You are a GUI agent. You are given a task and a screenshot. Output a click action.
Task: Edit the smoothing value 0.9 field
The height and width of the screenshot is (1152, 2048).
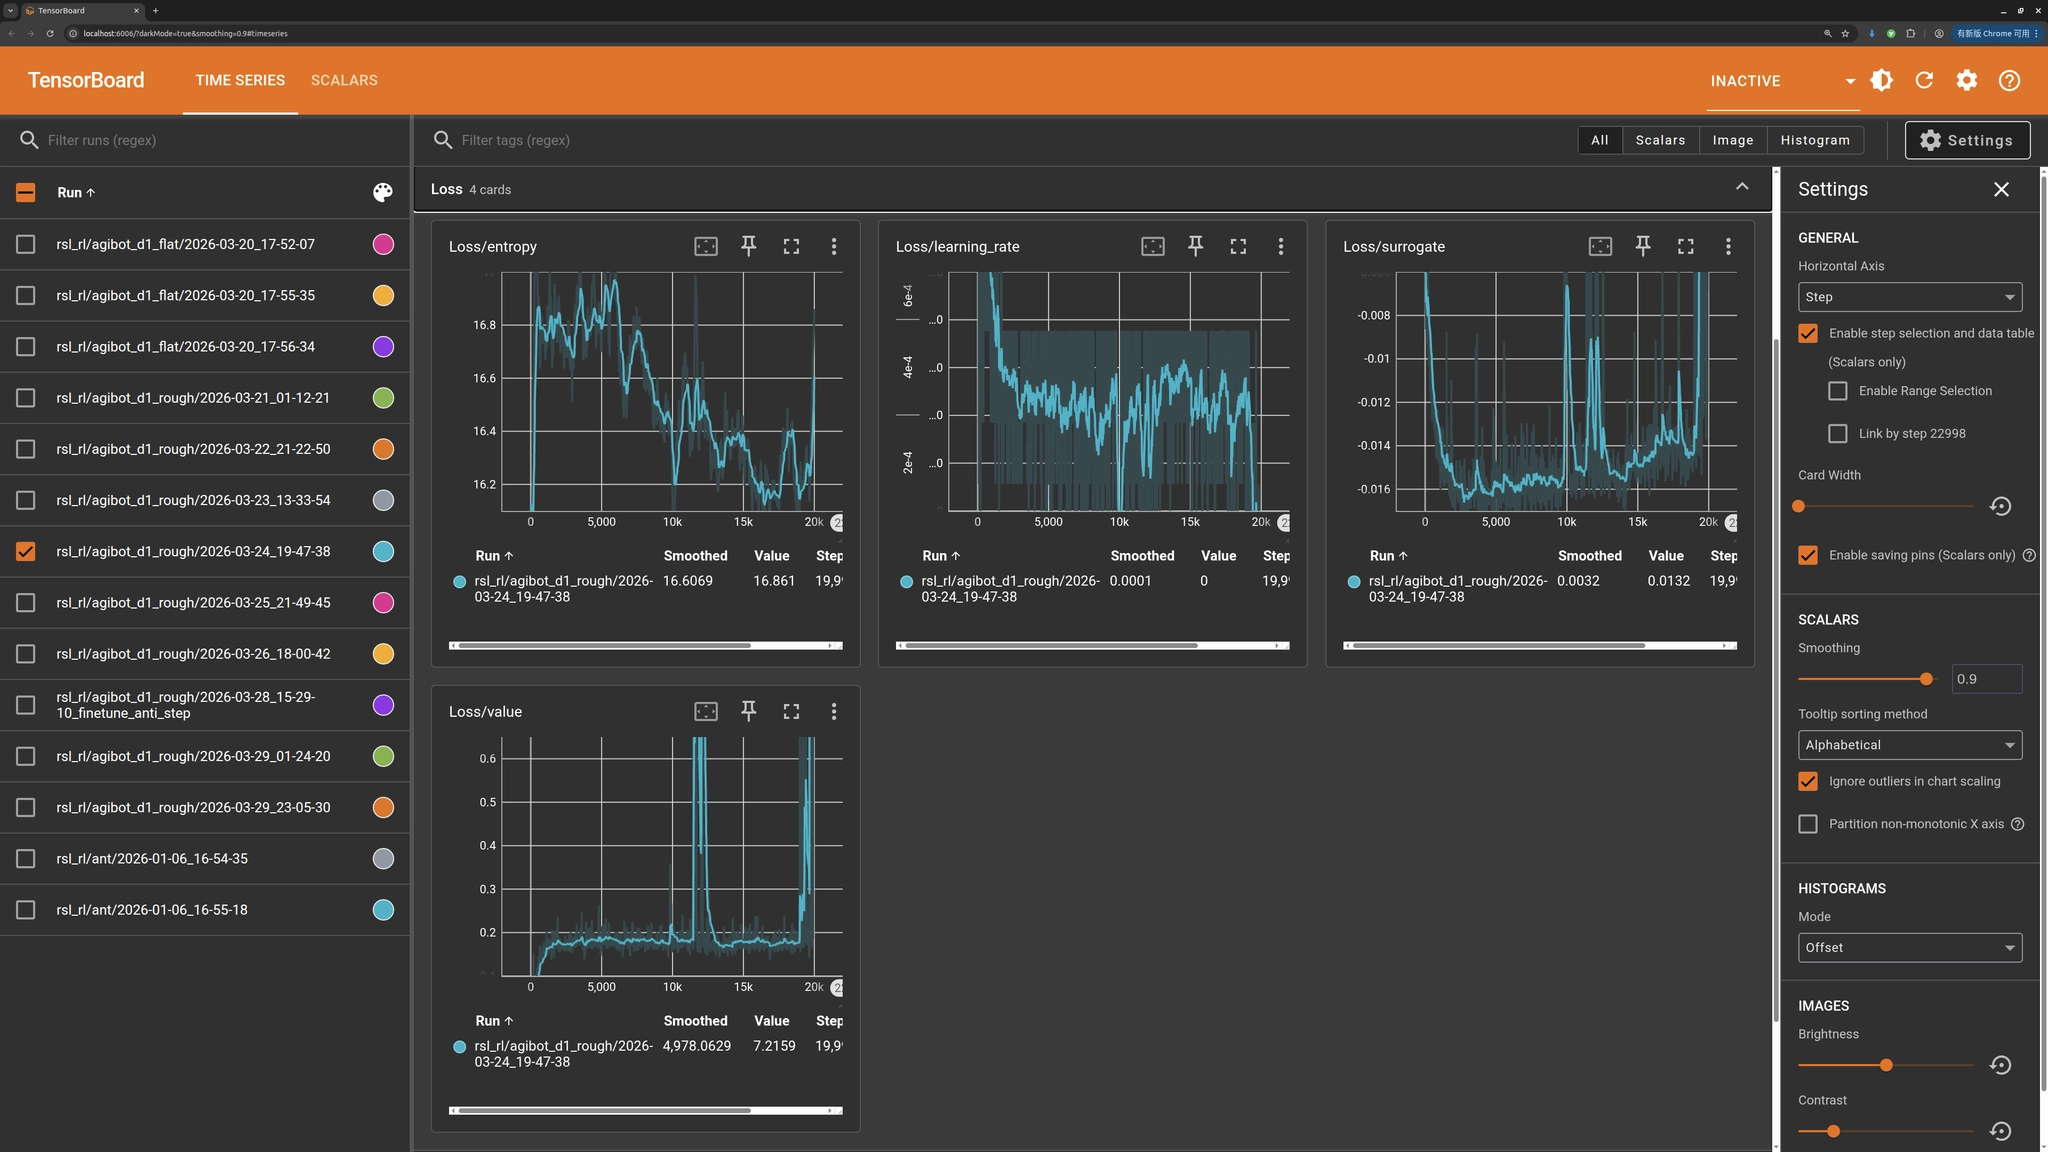point(1986,679)
